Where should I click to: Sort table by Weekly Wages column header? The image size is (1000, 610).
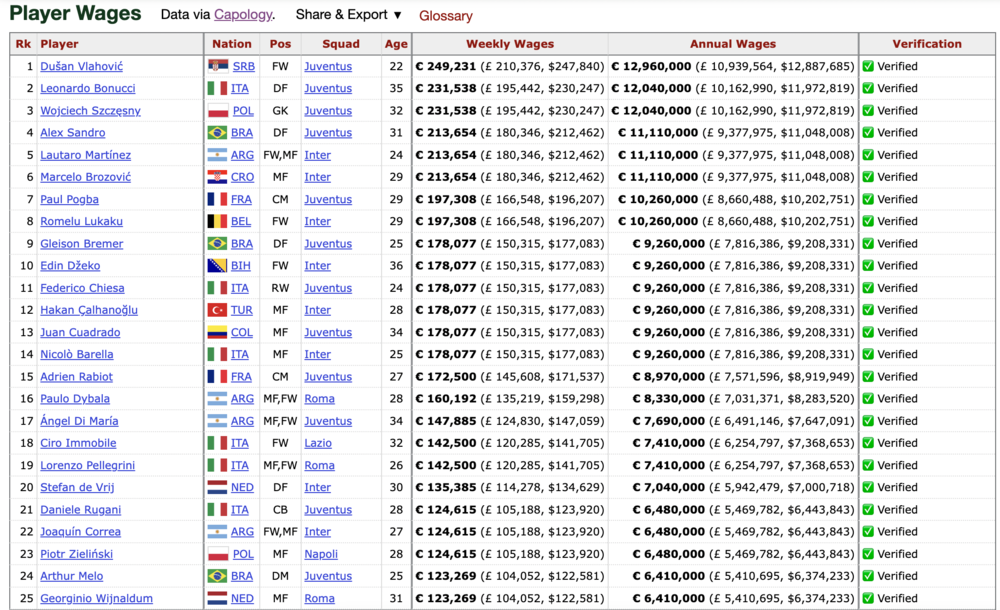[x=509, y=44]
